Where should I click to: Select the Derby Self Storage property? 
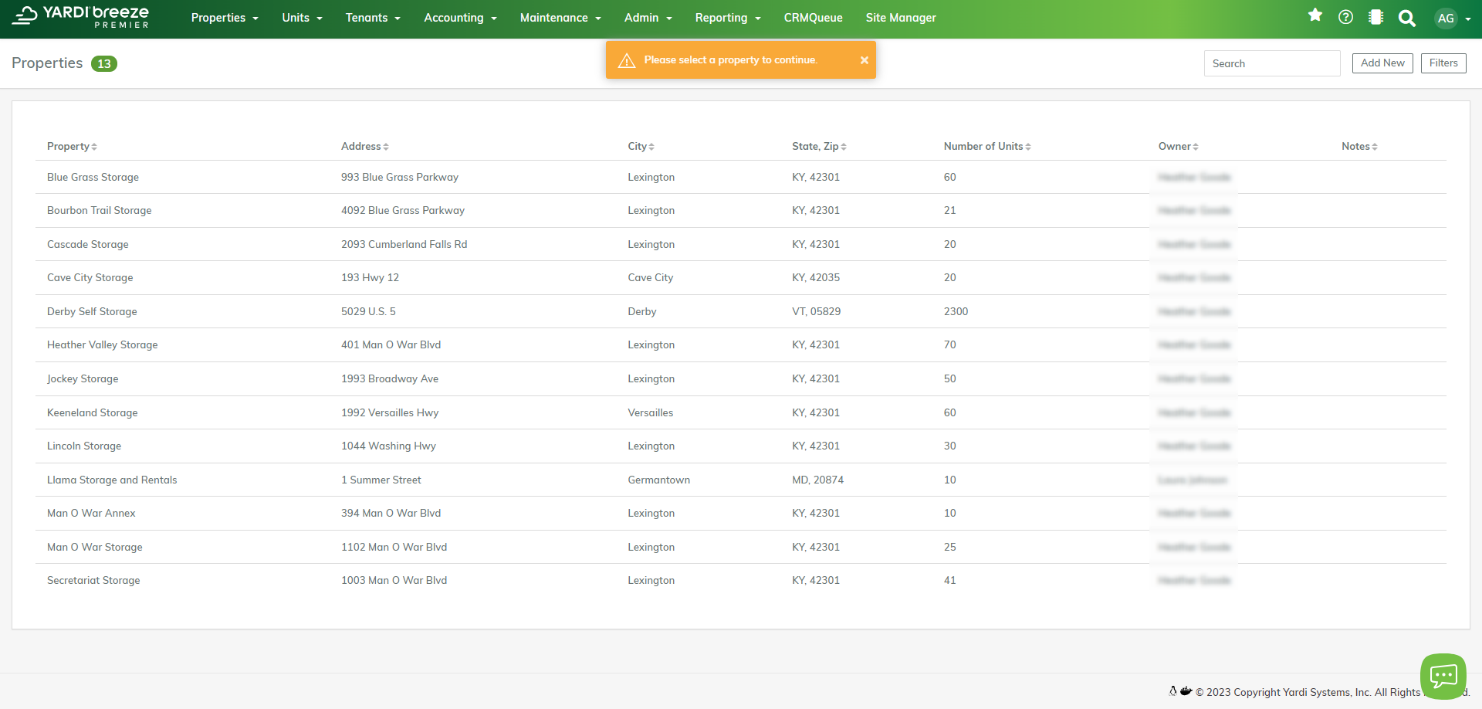pos(92,312)
